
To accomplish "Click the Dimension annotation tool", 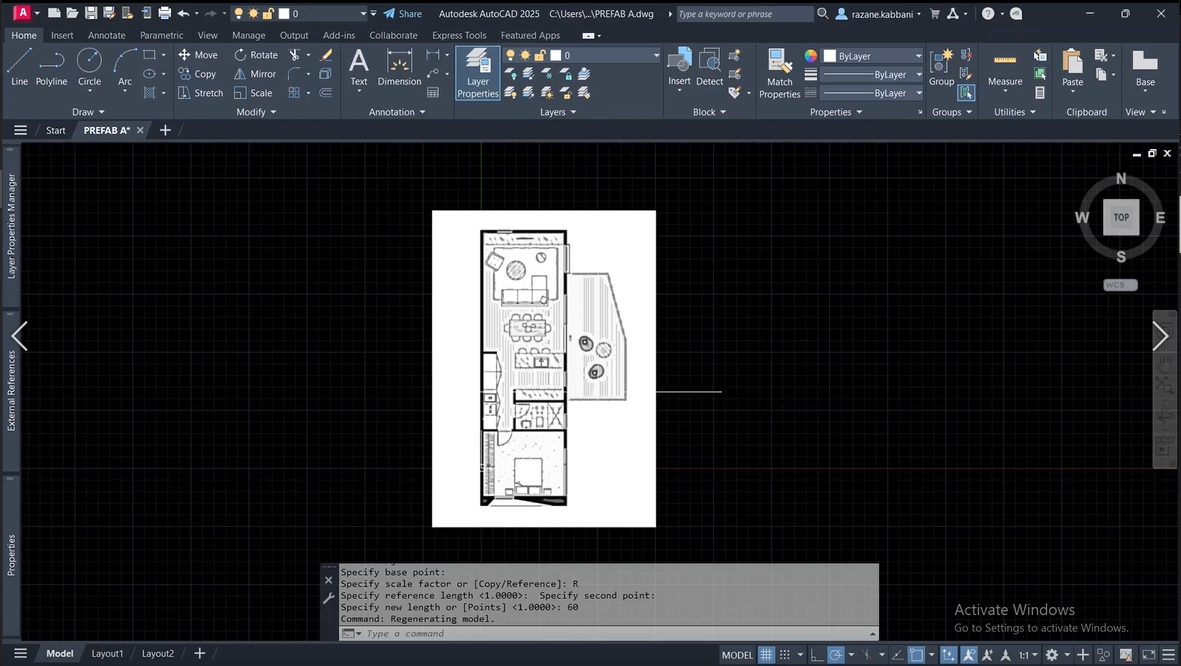I will (x=399, y=68).
